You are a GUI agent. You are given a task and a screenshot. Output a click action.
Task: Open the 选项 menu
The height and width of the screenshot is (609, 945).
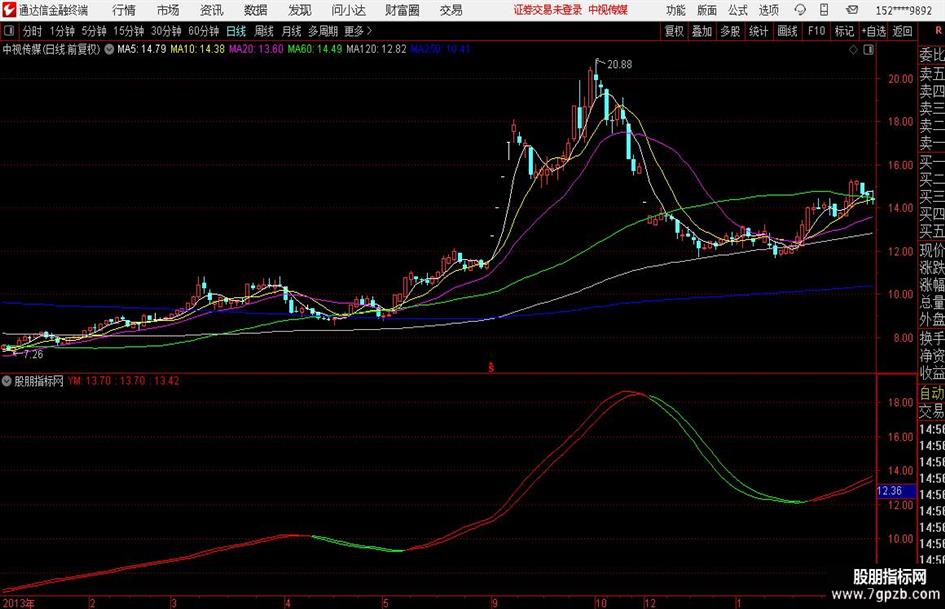[768, 10]
